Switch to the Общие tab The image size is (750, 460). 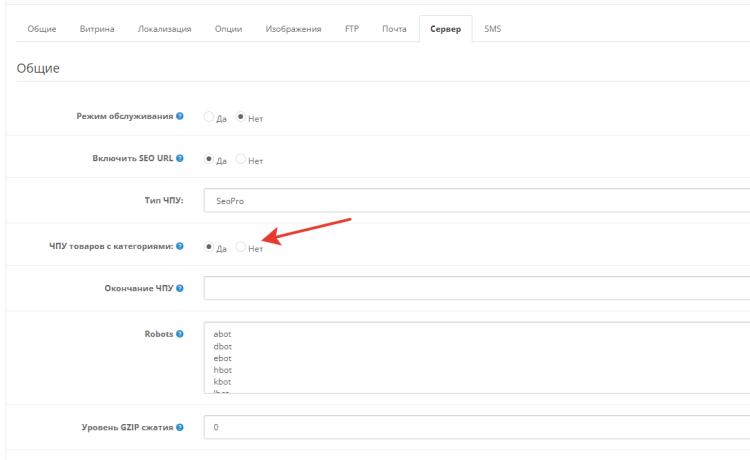coord(41,29)
